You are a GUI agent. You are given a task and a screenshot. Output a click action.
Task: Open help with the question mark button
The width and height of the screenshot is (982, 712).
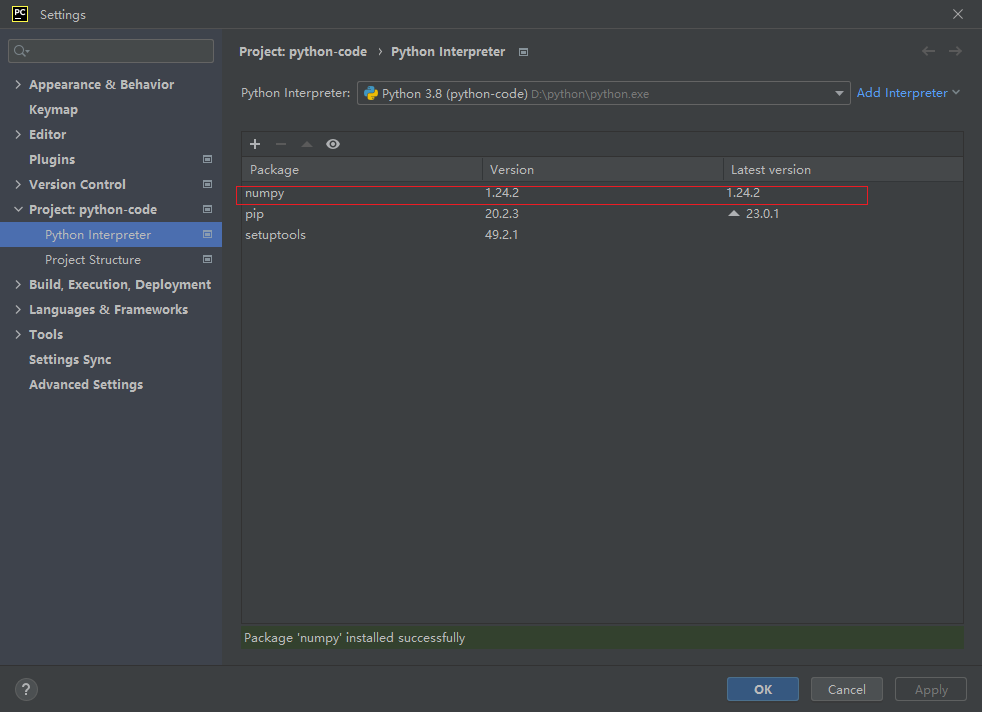coord(26,689)
